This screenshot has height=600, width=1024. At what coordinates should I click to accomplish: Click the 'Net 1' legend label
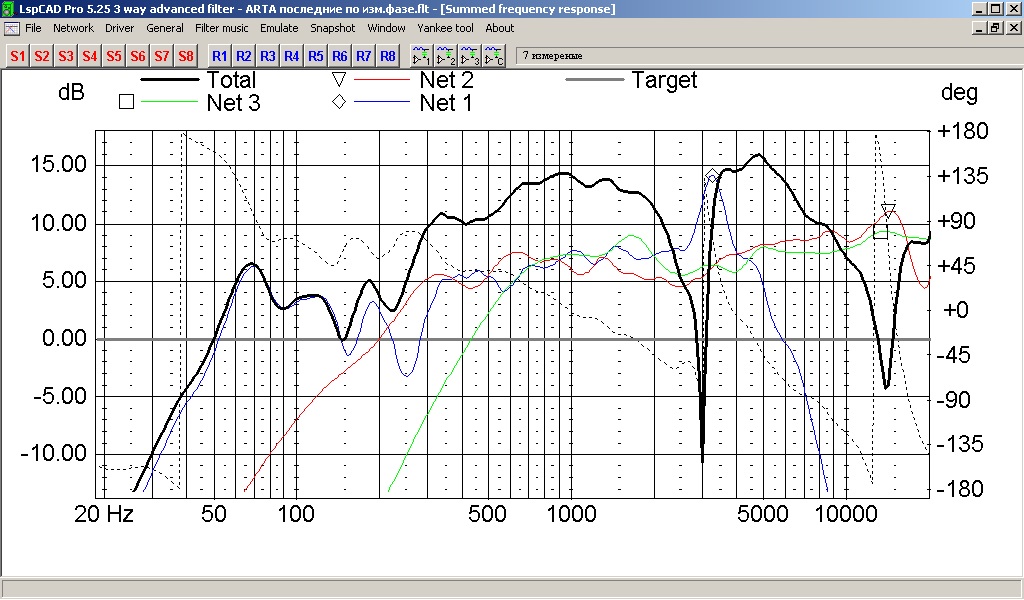click(x=445, y=103)
